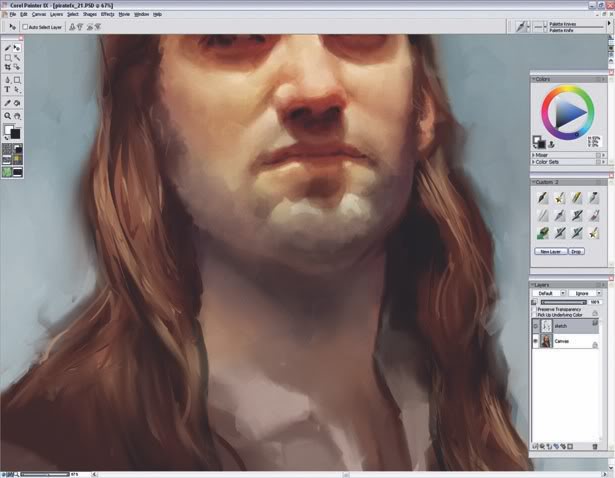This screenshot has height=478, width=615.
Task: Select the Text tool
Action: (7, 90)
